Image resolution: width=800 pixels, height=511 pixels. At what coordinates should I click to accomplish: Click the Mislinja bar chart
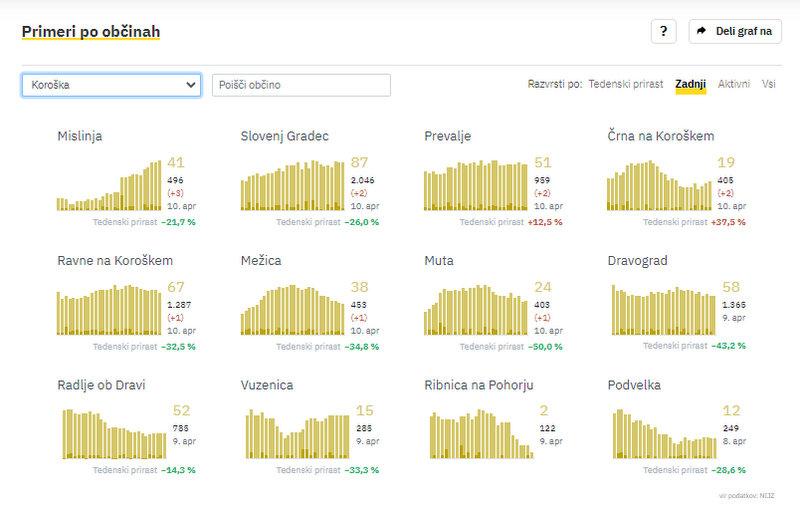point(108,185)
